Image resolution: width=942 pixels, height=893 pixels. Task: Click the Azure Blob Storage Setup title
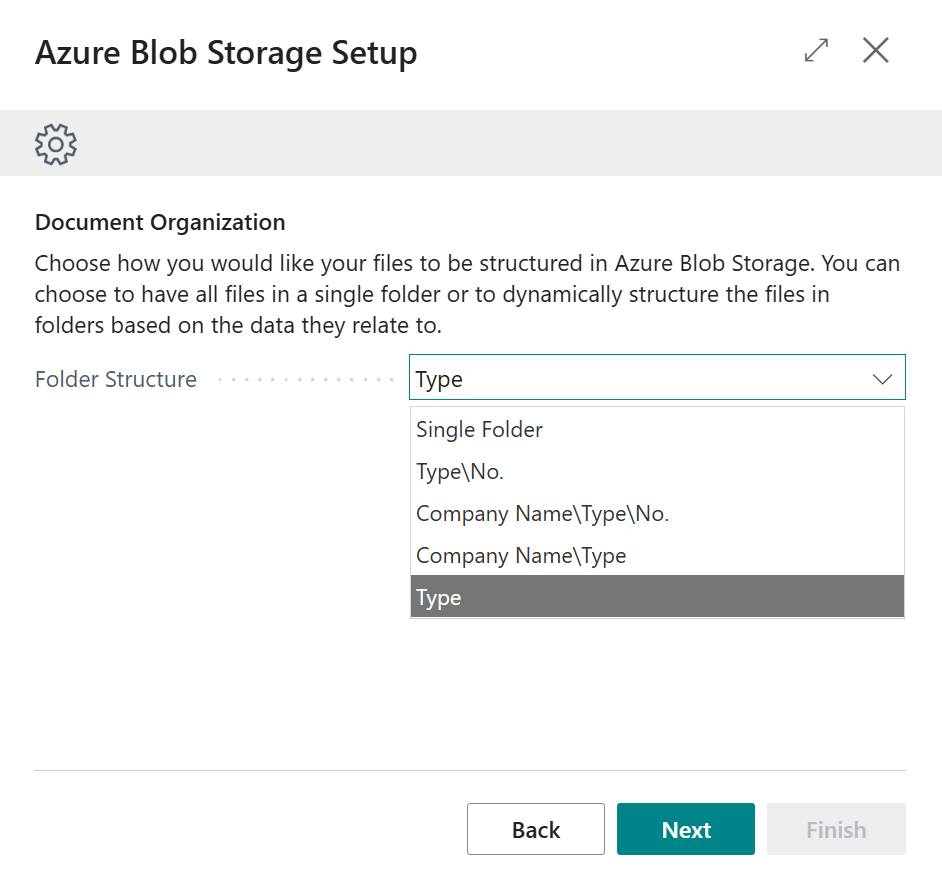[x=226, y=53]
